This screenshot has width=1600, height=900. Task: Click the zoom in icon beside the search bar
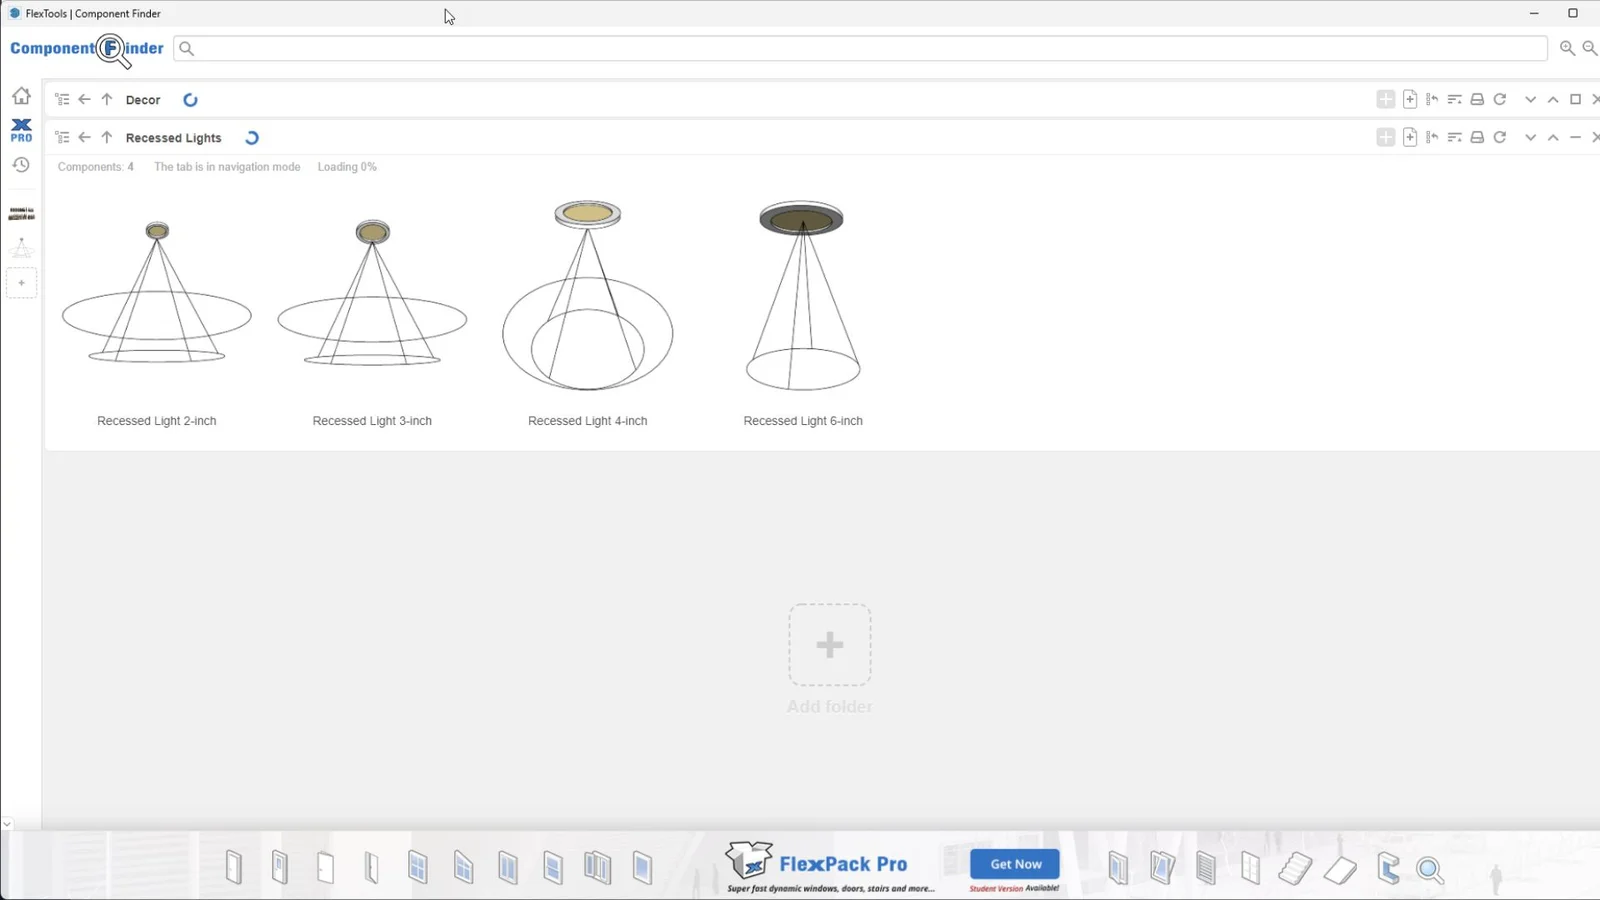(1567, 48)
